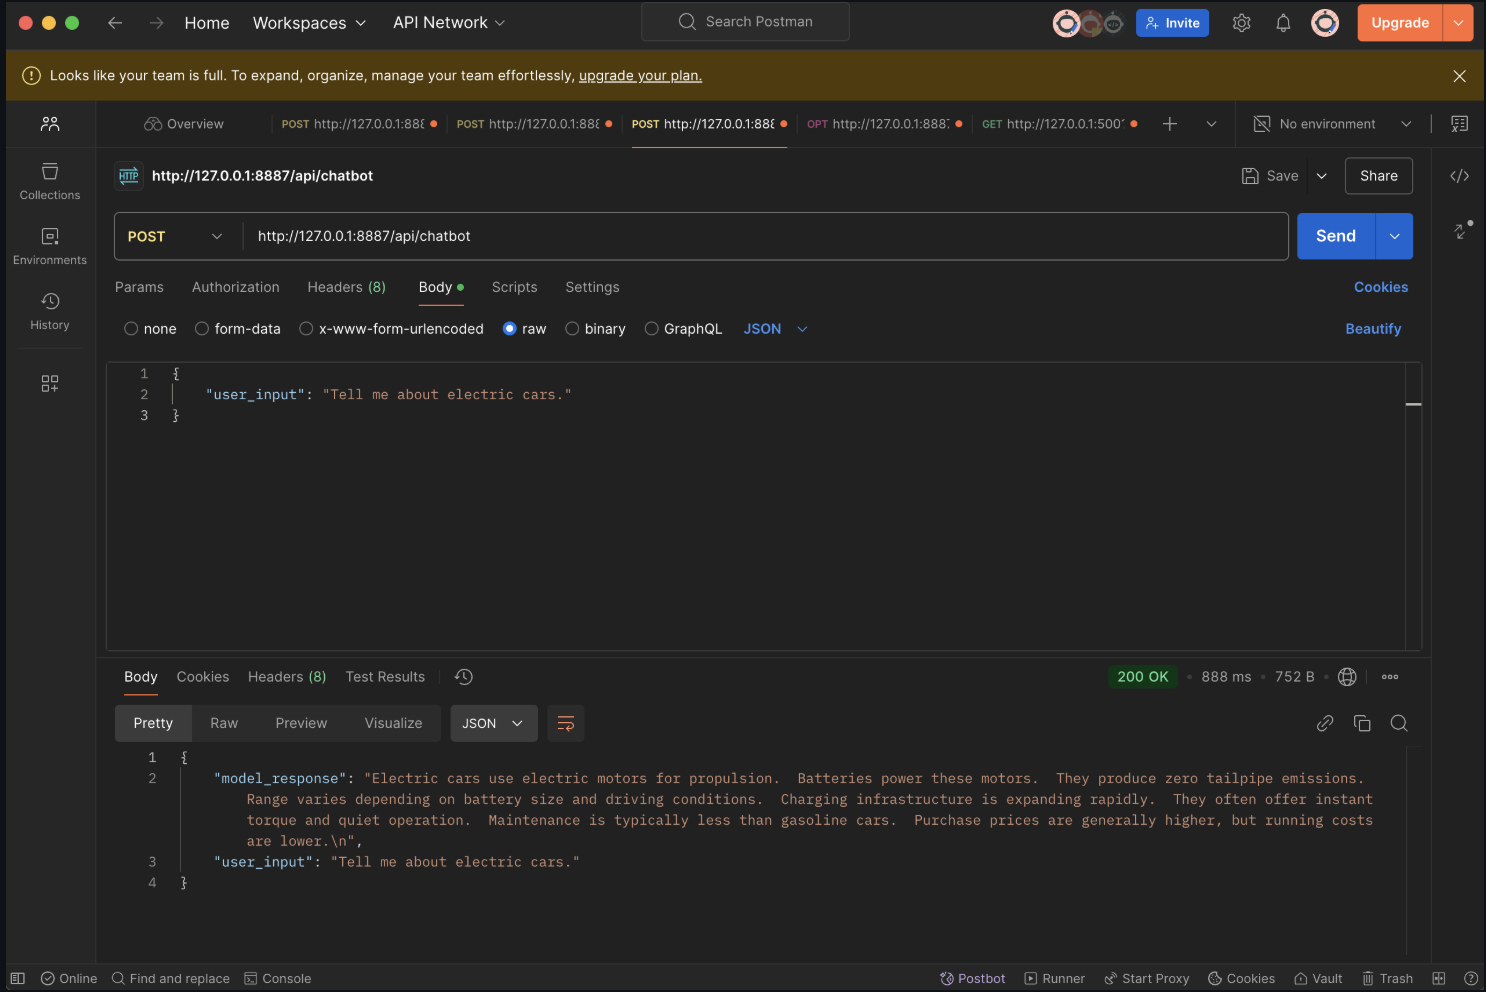Switch to the Headers (8) request tab
1486x992 pixels.
(x=346, y=287)
